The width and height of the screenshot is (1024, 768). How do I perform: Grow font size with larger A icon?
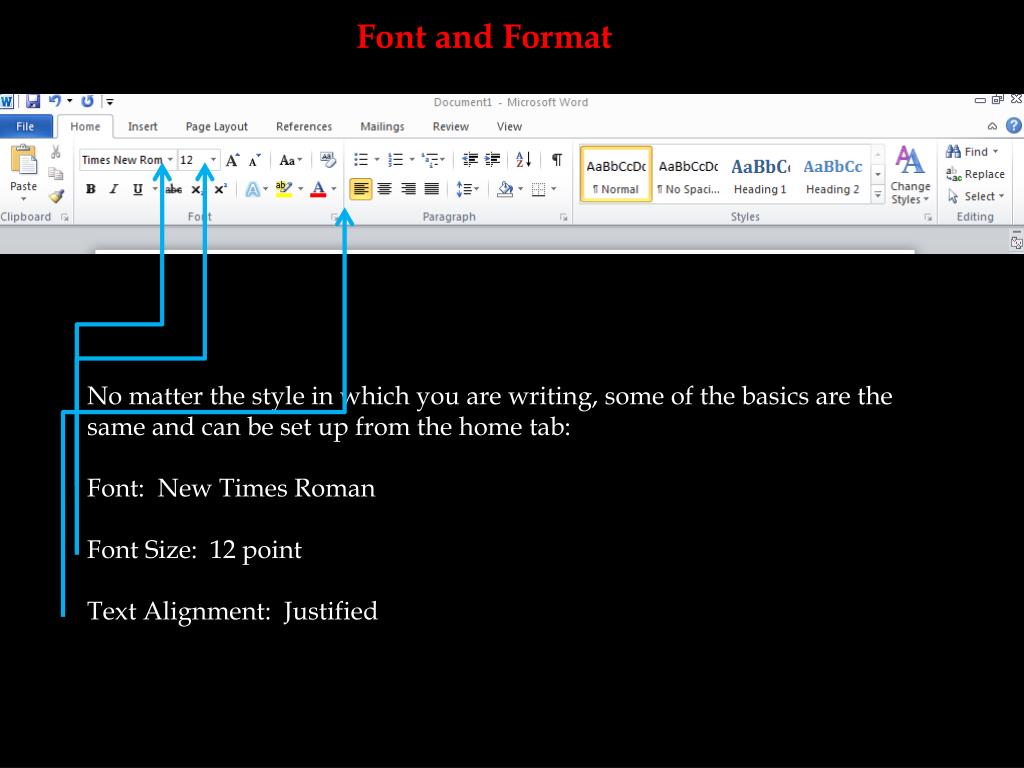pyautogui.click(x=232, y=160)
